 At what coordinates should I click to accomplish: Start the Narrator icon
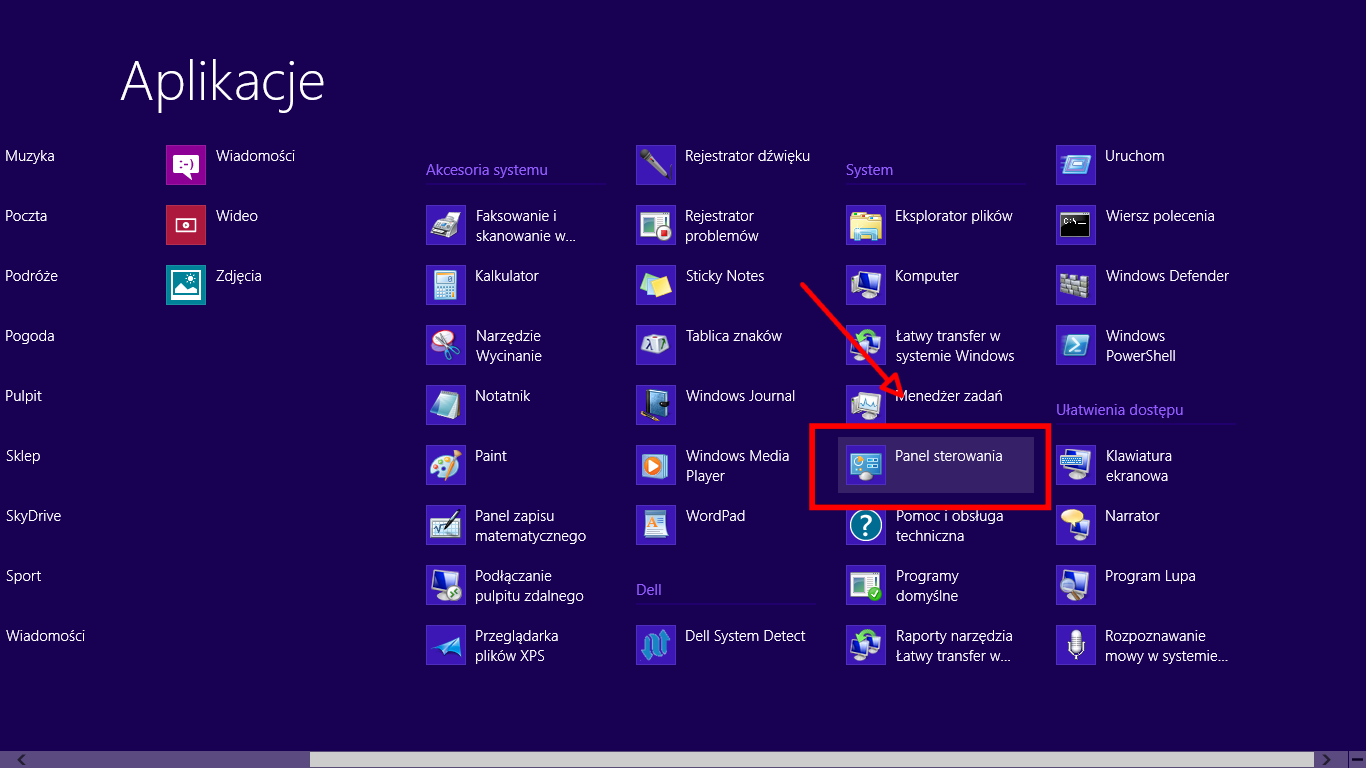(x=1076, y=525)
